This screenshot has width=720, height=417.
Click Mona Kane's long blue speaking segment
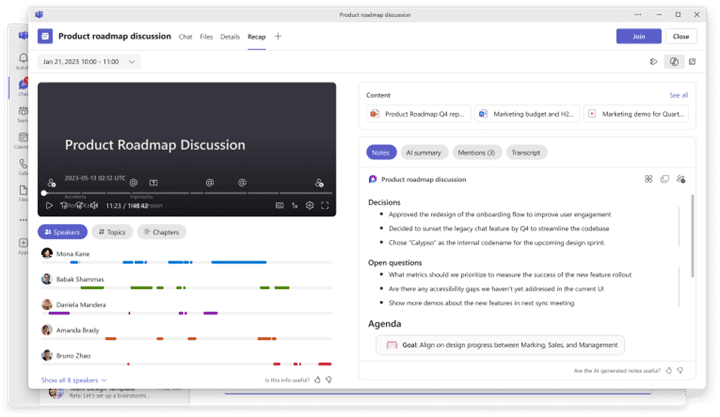pos(239,262)
